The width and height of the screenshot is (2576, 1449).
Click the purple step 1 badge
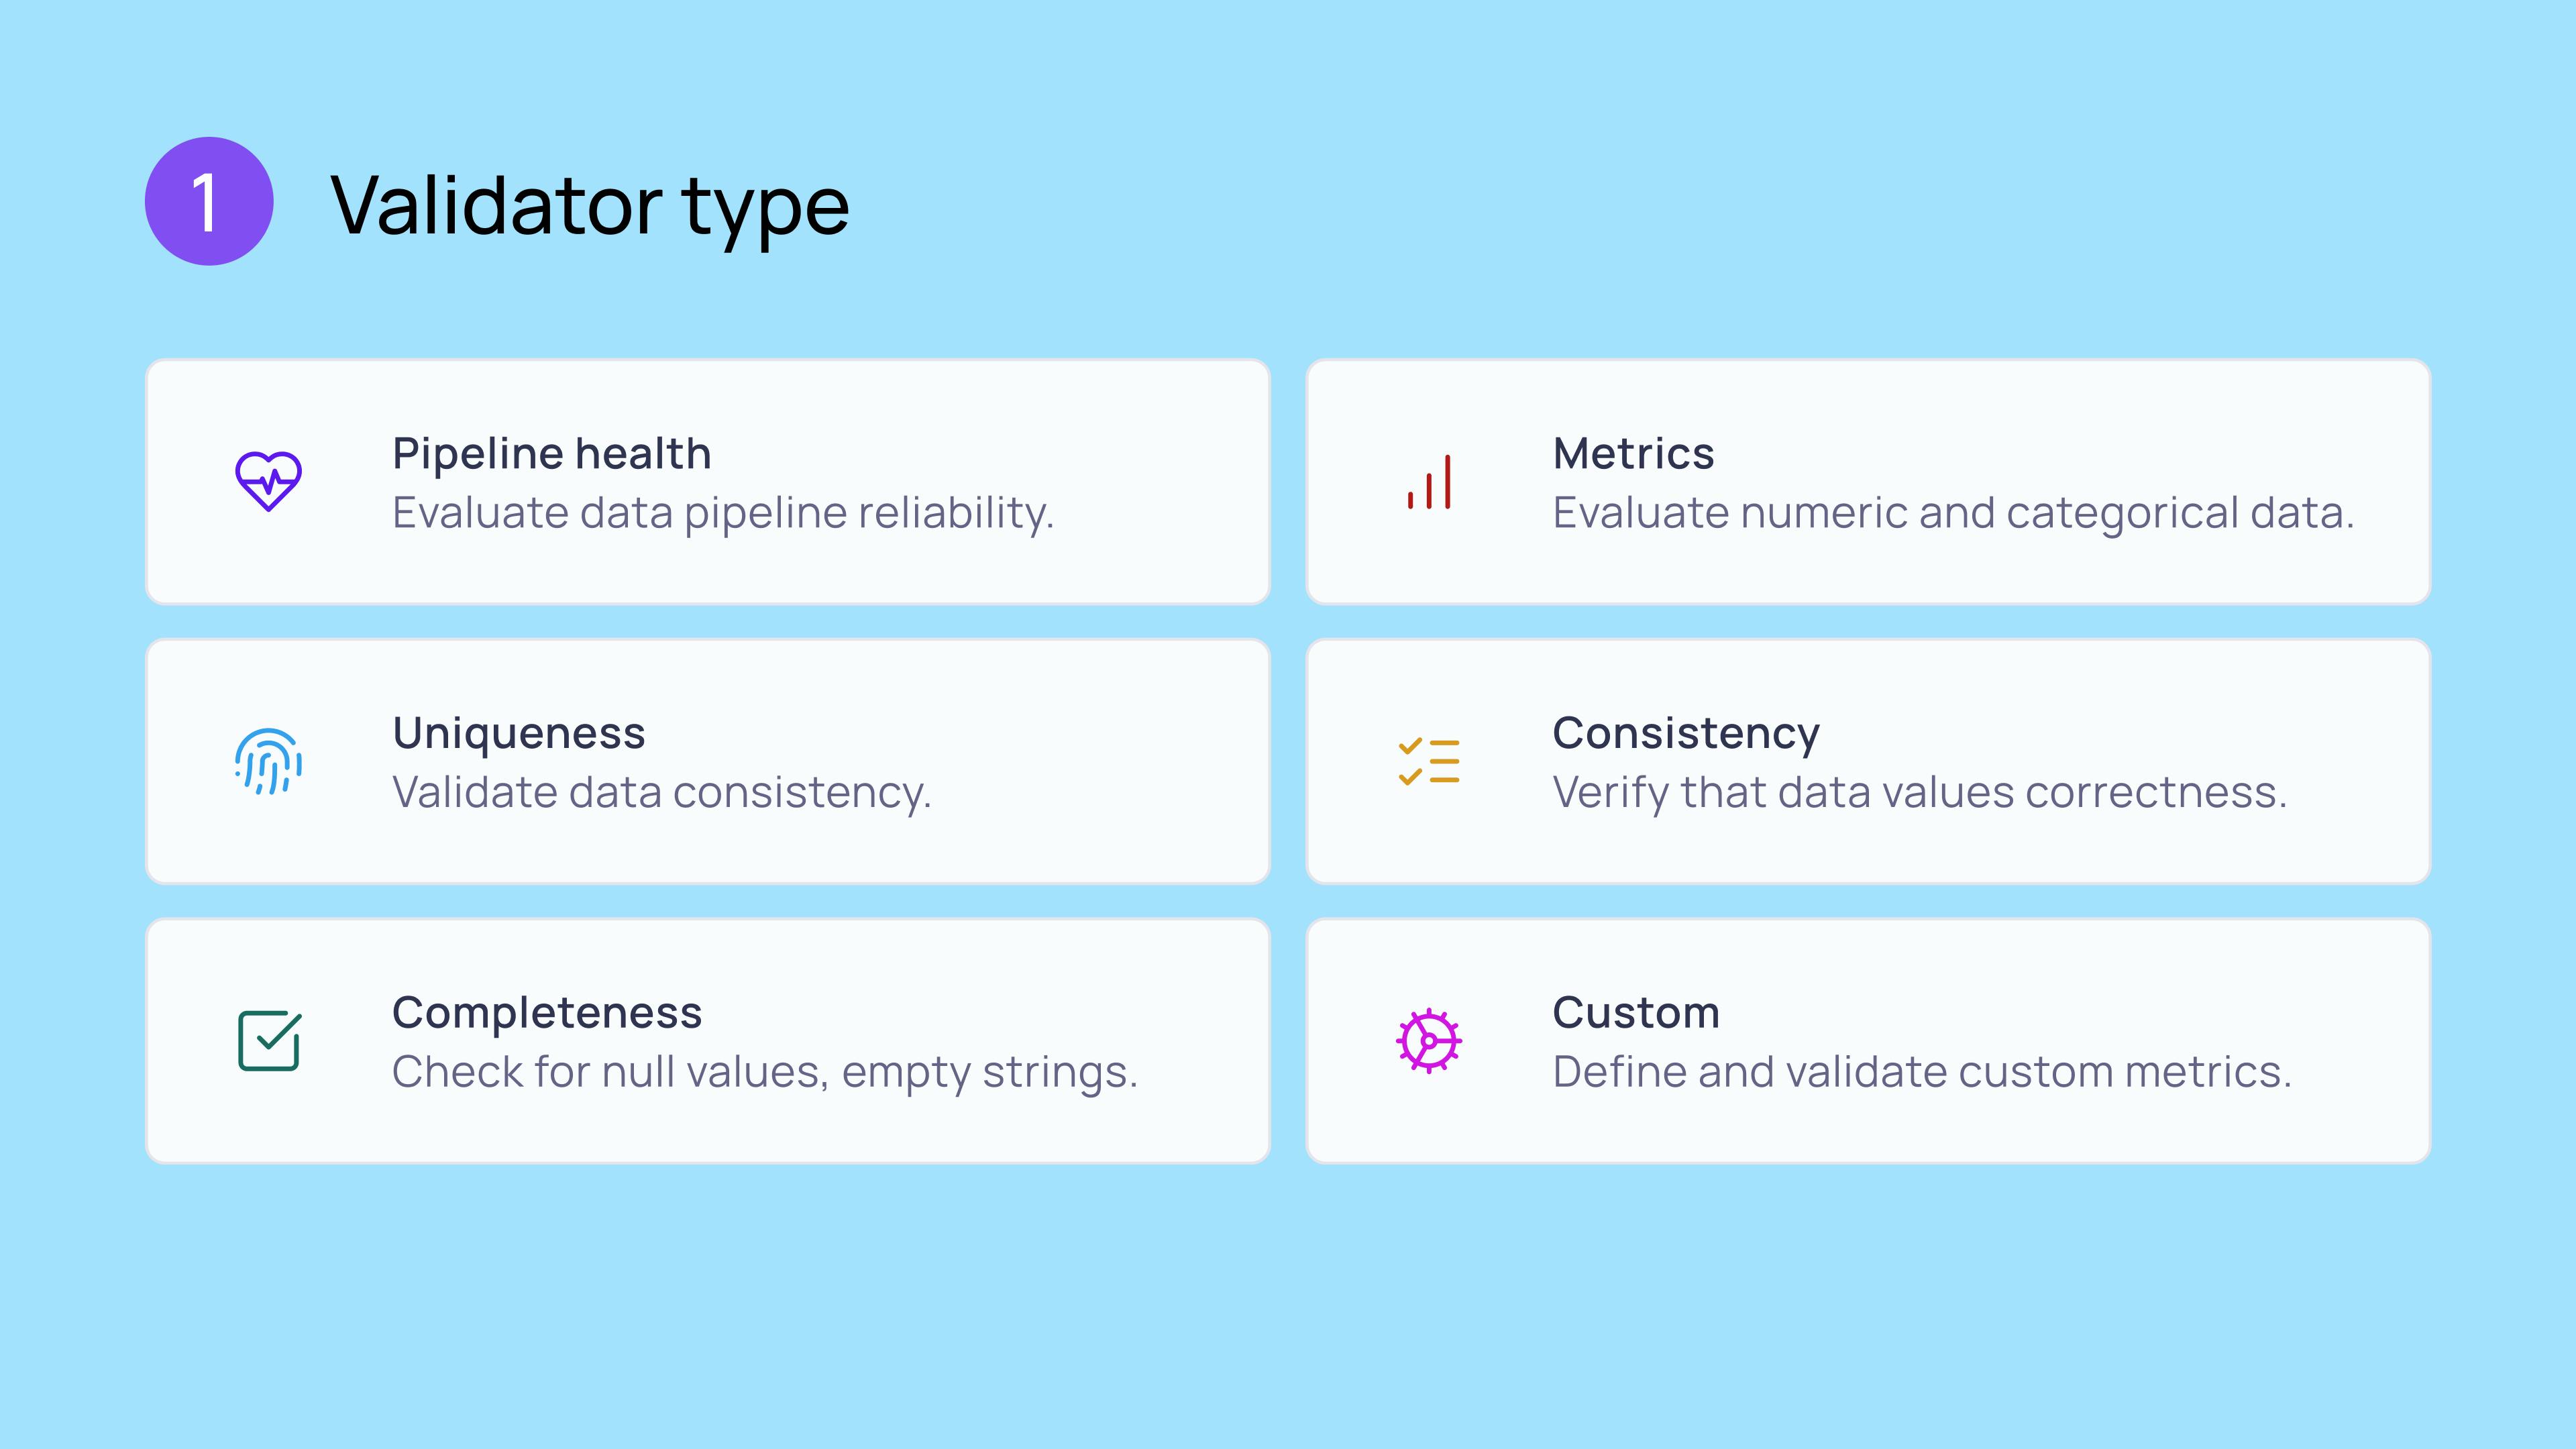click(209, 201)
